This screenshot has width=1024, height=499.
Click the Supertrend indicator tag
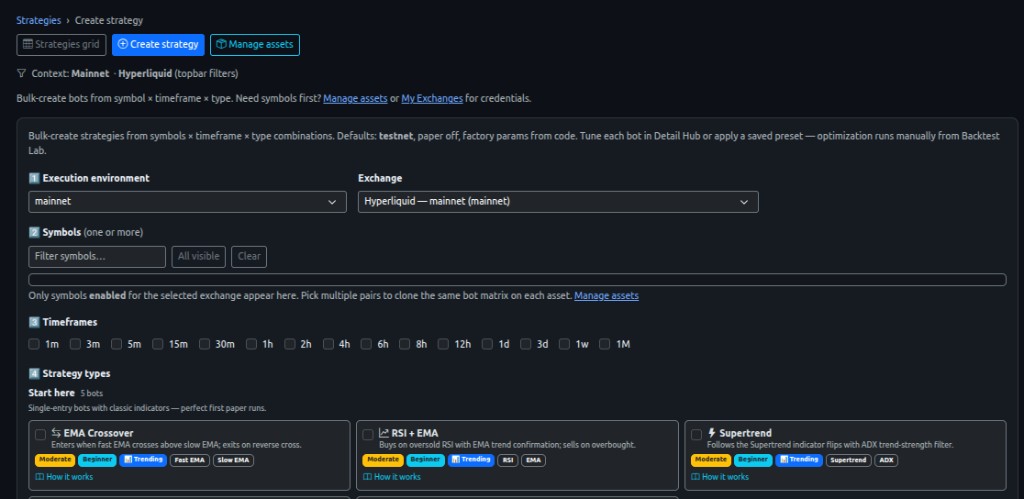coord(848,460)
